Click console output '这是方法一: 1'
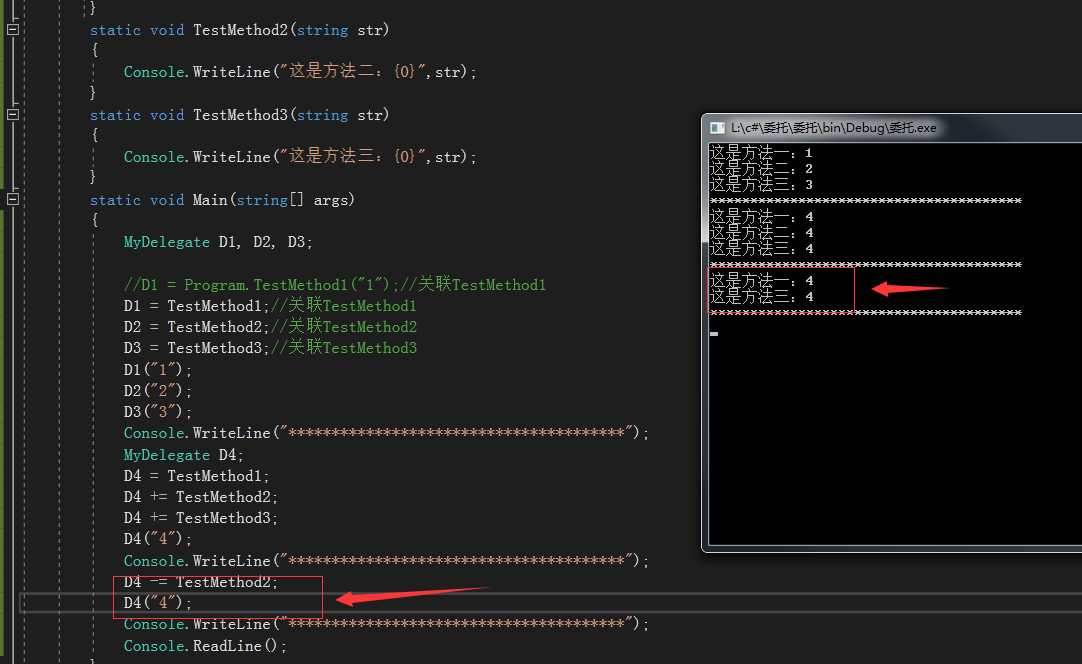 (761, 153)
